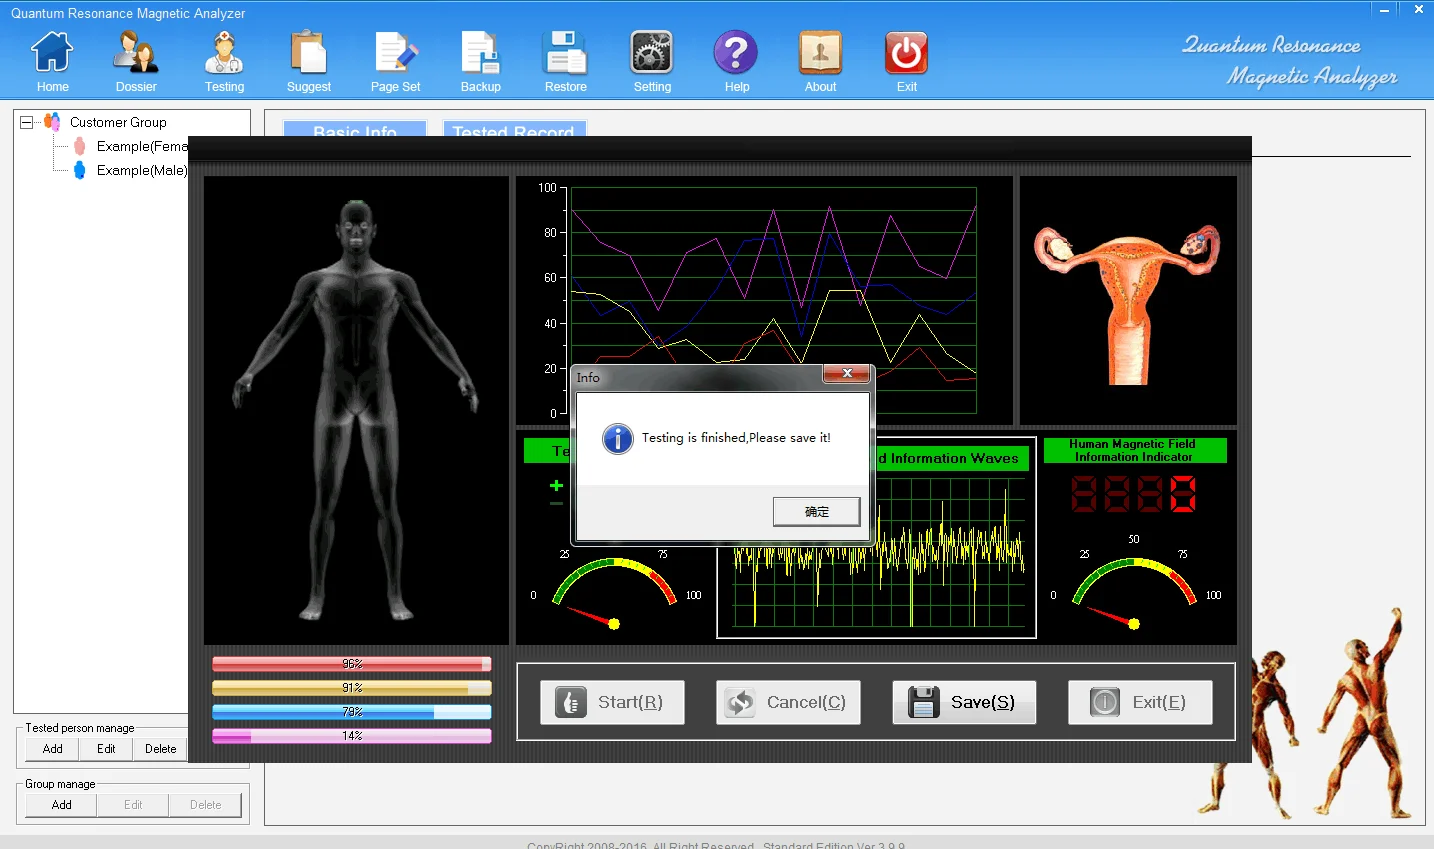Confirm the Info dialog with 确定
Image resolution: width=1434 pixels, height=849 pixels.
816,511
